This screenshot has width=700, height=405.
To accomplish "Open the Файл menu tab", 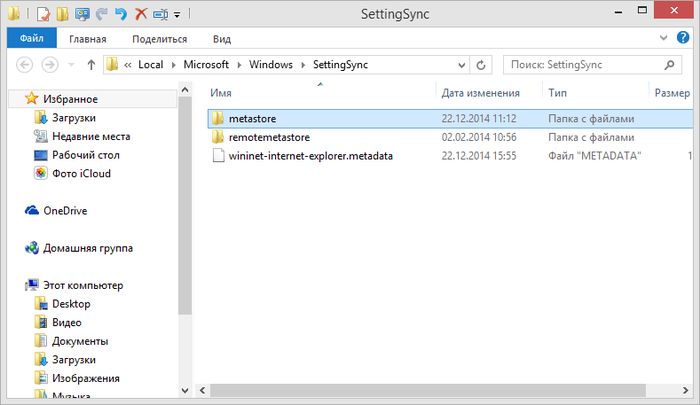I will tap(31, 39).
